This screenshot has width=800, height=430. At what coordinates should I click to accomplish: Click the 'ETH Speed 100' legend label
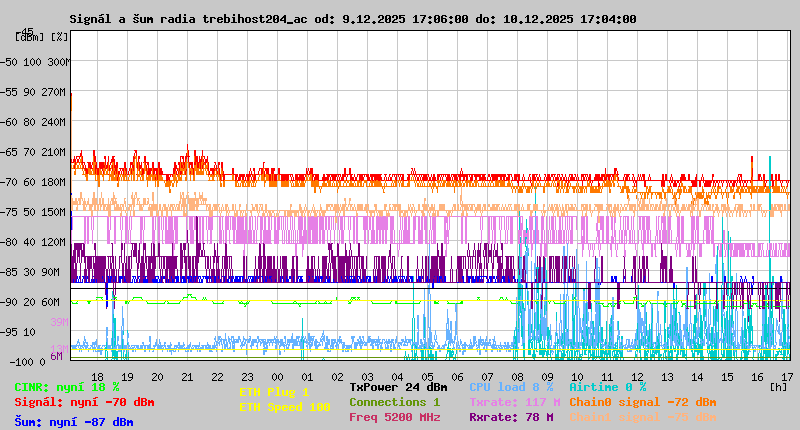[x=285, y=407]
